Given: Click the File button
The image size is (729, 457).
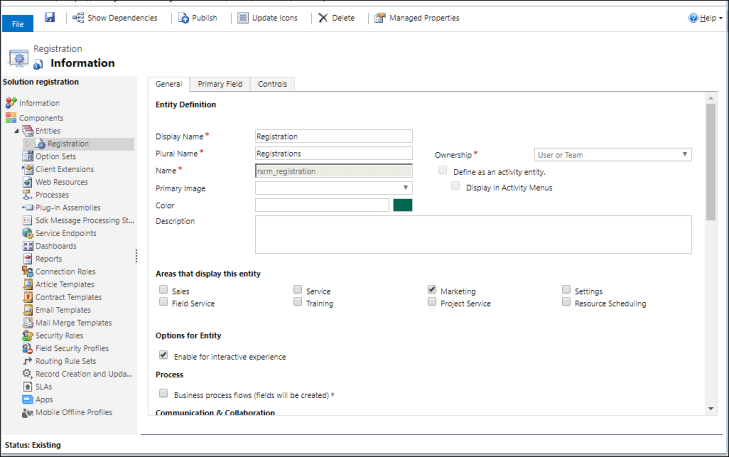Looking at the screenshot, I should coord(18,21).
